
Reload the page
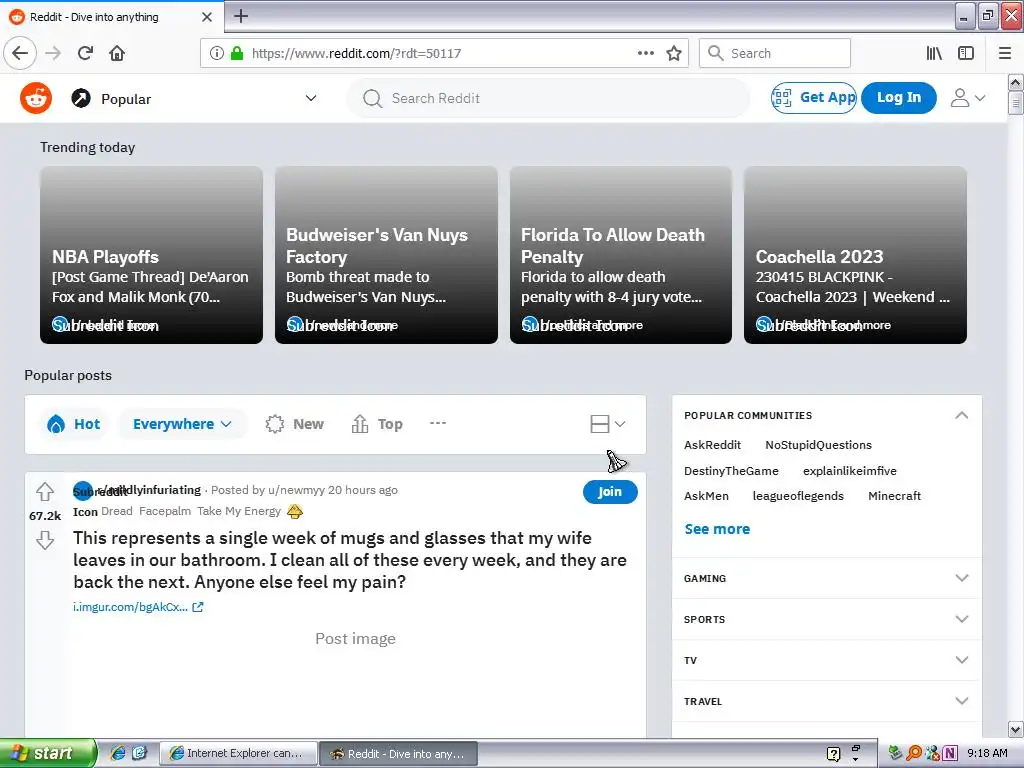pos(86,53)
